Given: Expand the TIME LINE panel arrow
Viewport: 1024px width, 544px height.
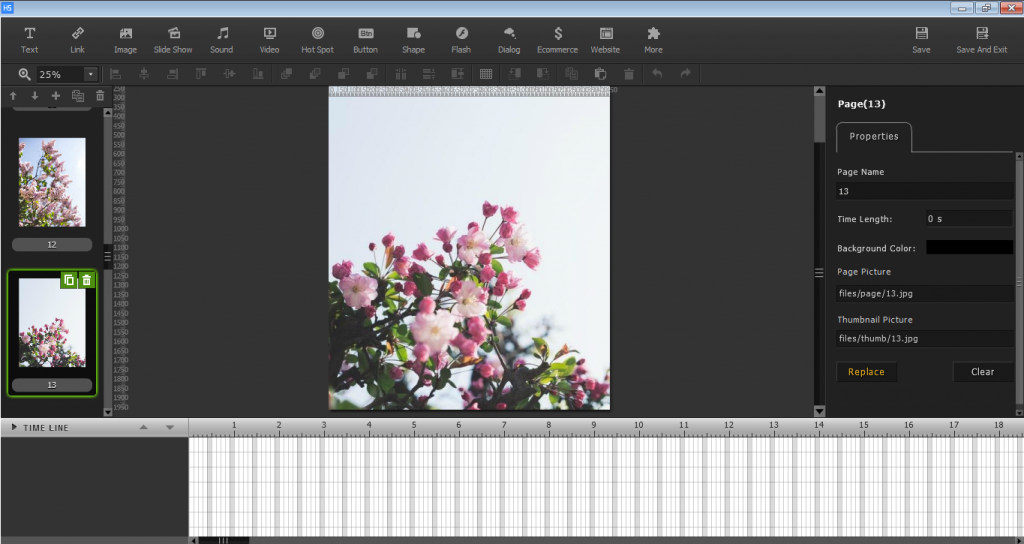Looking at the screenshot, I should [14, 427].
